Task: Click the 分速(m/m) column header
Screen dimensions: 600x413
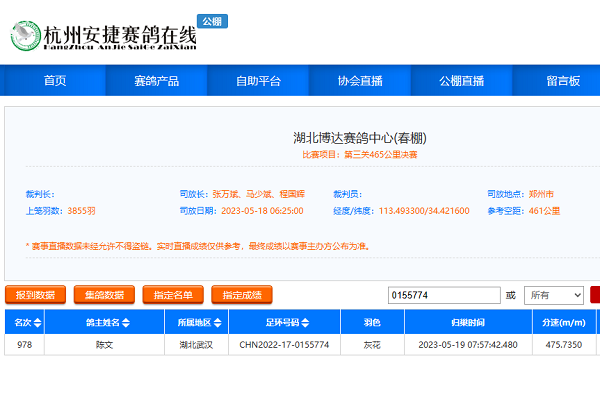Action: click(x=564, y=323)
